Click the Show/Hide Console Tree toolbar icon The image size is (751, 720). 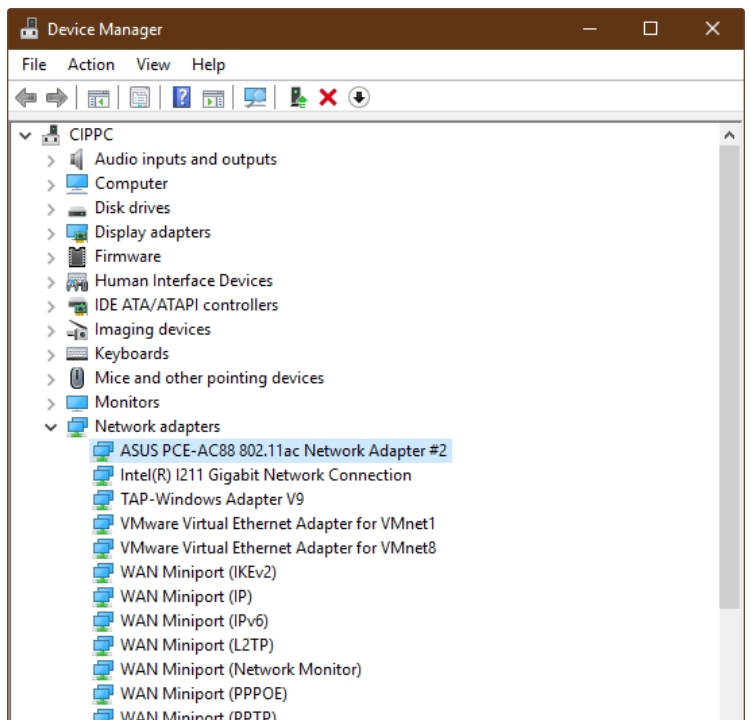click(98, 97)
